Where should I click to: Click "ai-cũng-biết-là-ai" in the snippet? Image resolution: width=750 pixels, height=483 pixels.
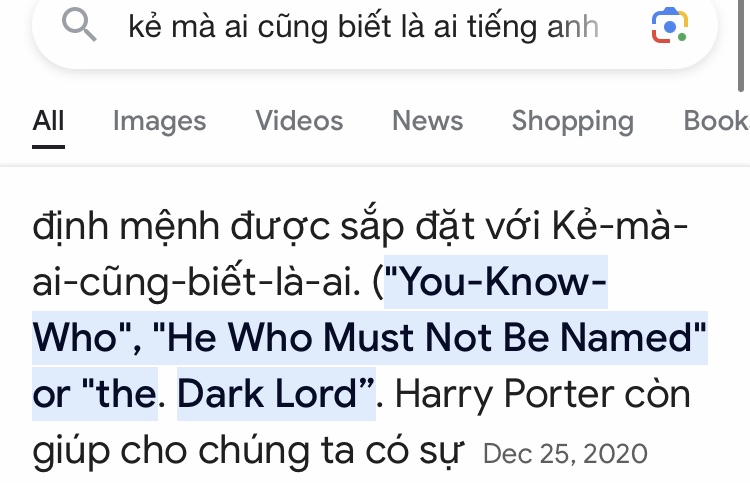pos(196,282)
